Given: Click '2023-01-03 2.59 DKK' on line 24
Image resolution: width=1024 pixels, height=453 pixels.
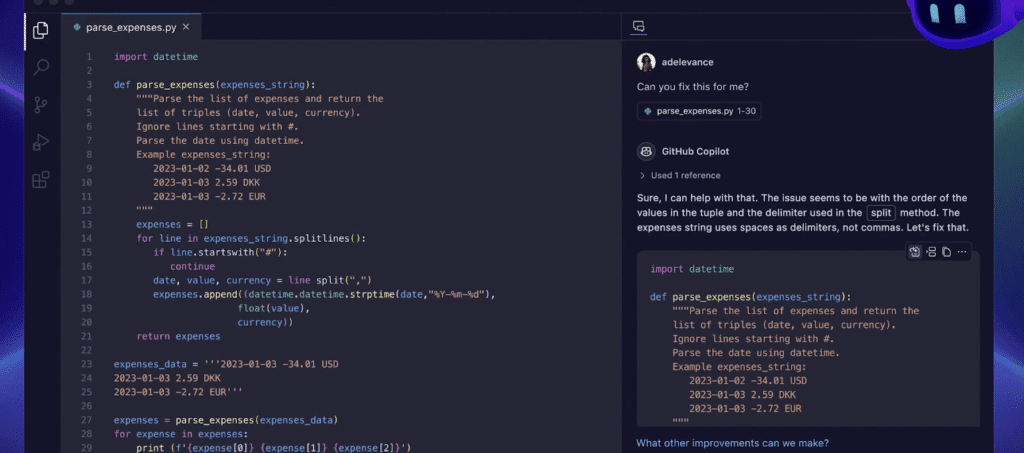Looking at the screenshot, I should coord(167,378).
